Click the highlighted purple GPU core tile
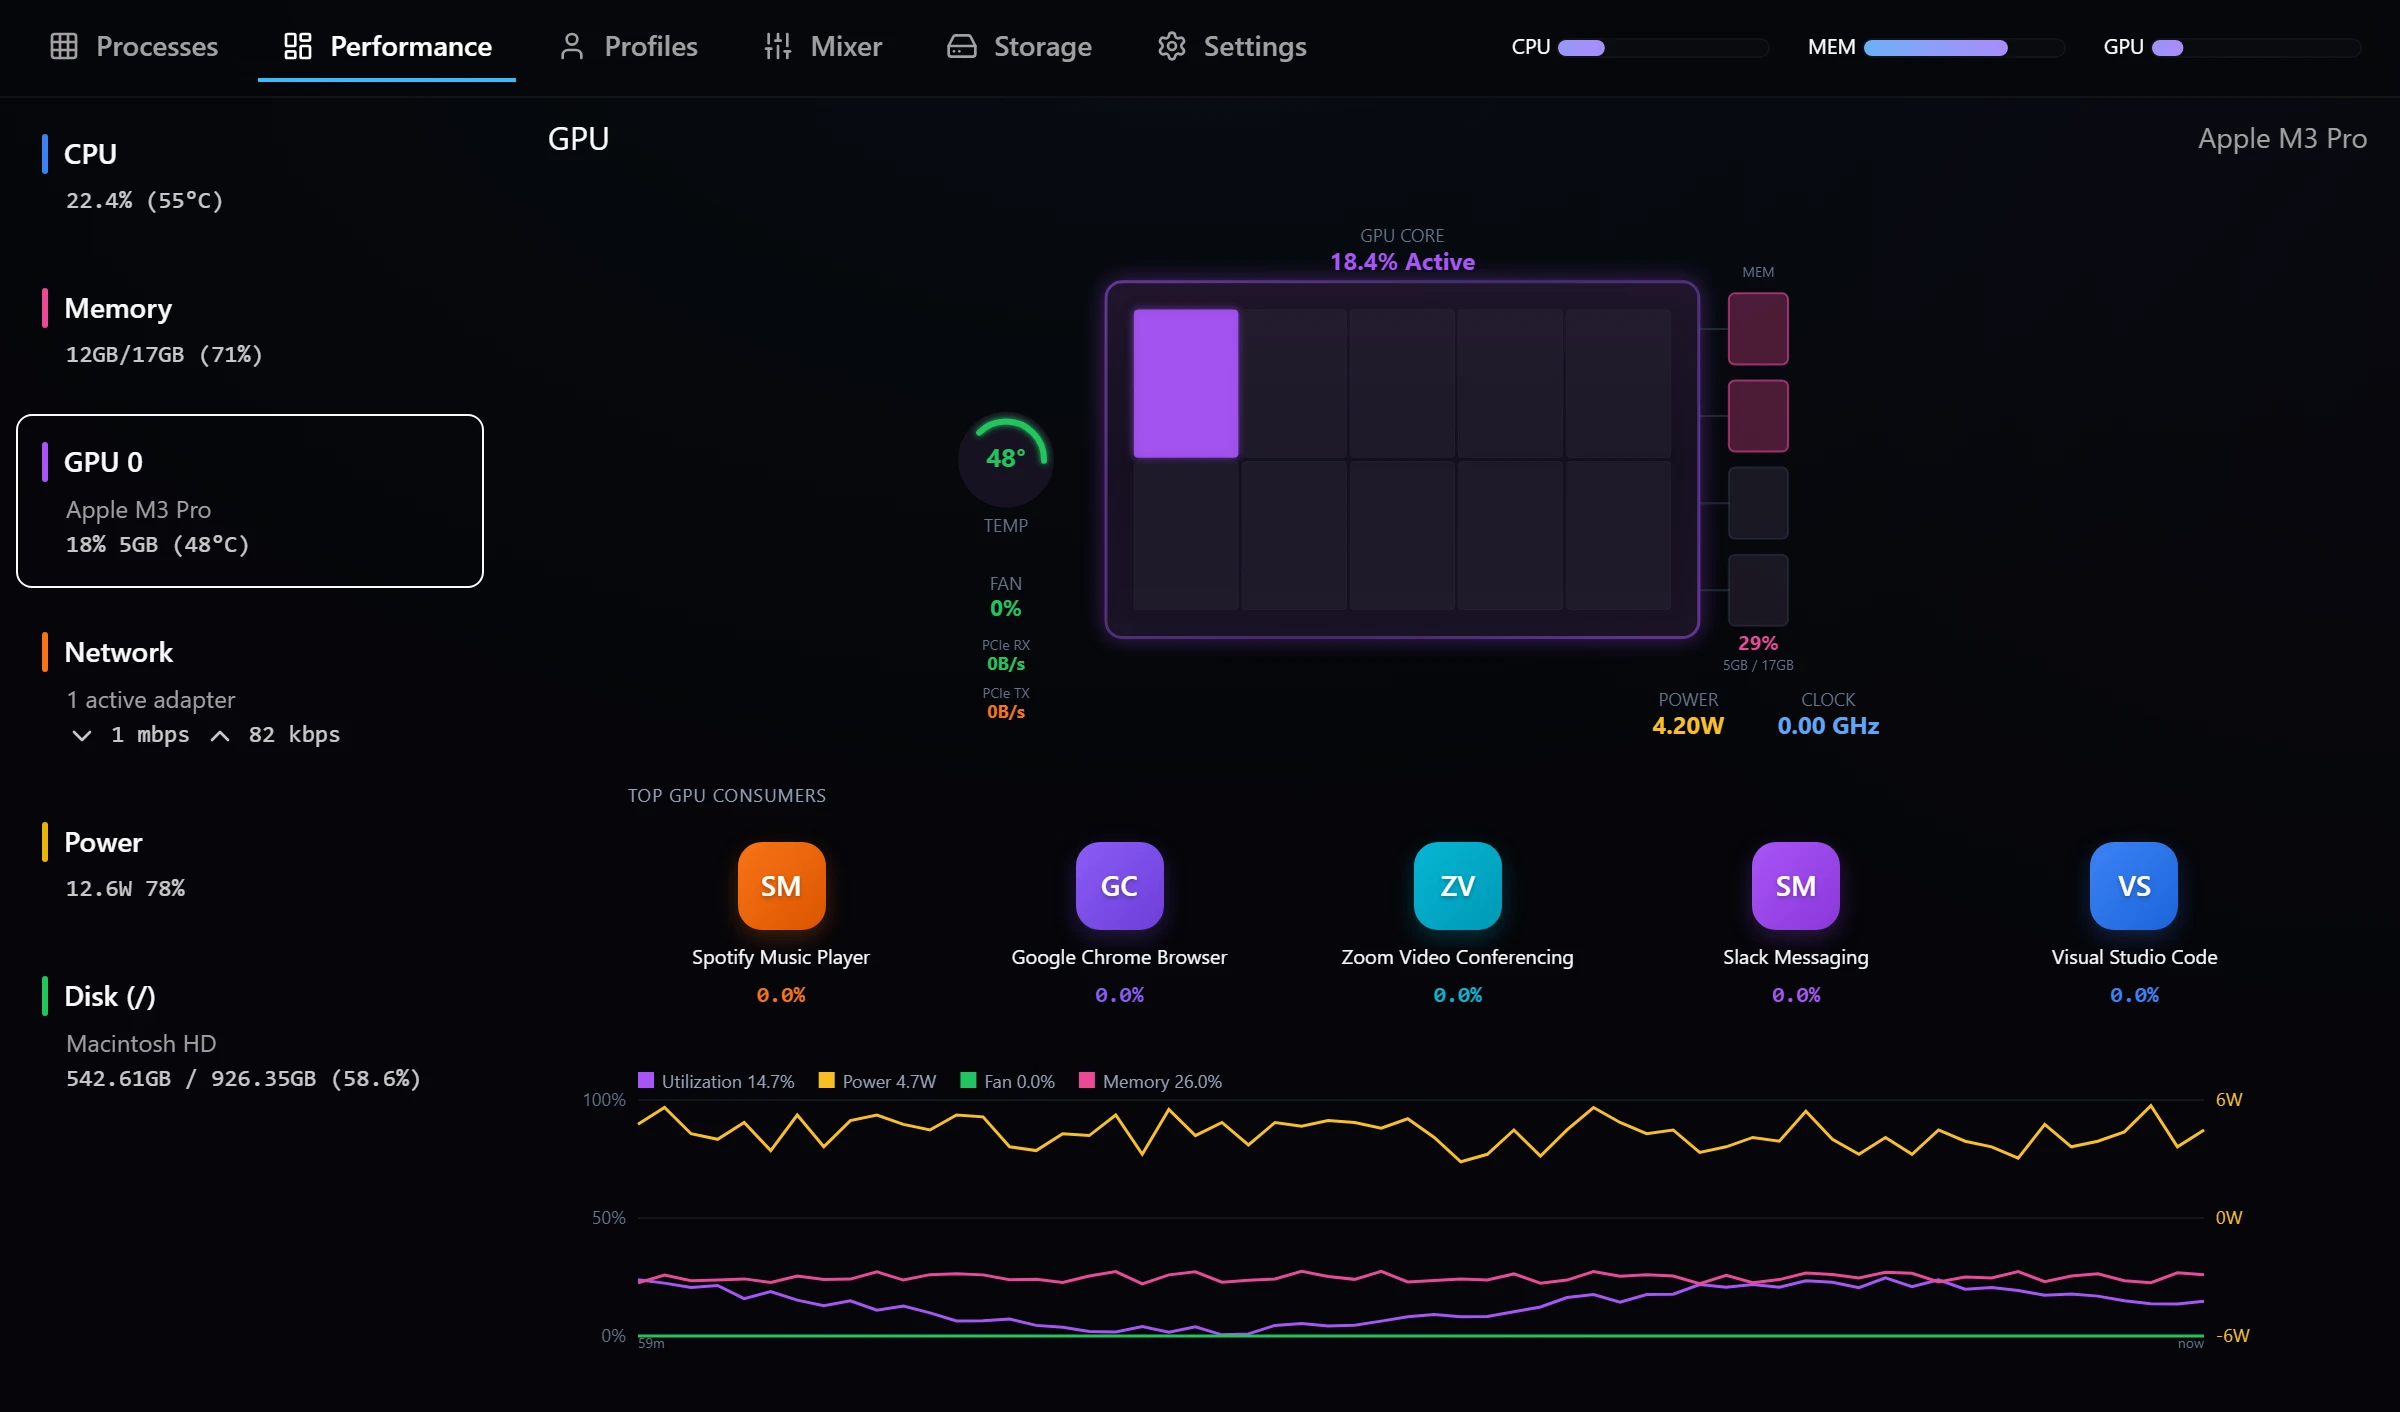 tap(1185, 383)
